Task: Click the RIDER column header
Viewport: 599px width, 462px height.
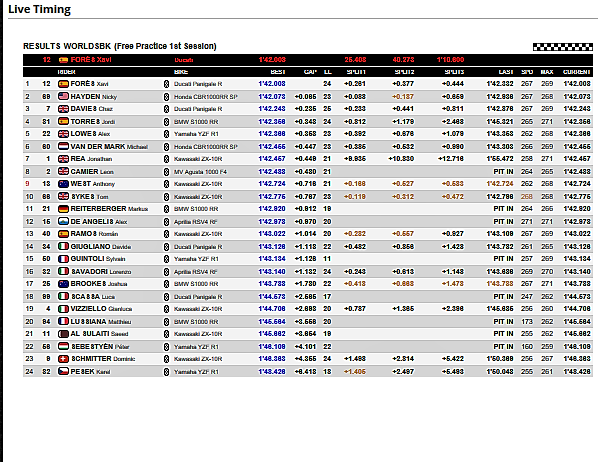Action: click(x=66, y=72)
